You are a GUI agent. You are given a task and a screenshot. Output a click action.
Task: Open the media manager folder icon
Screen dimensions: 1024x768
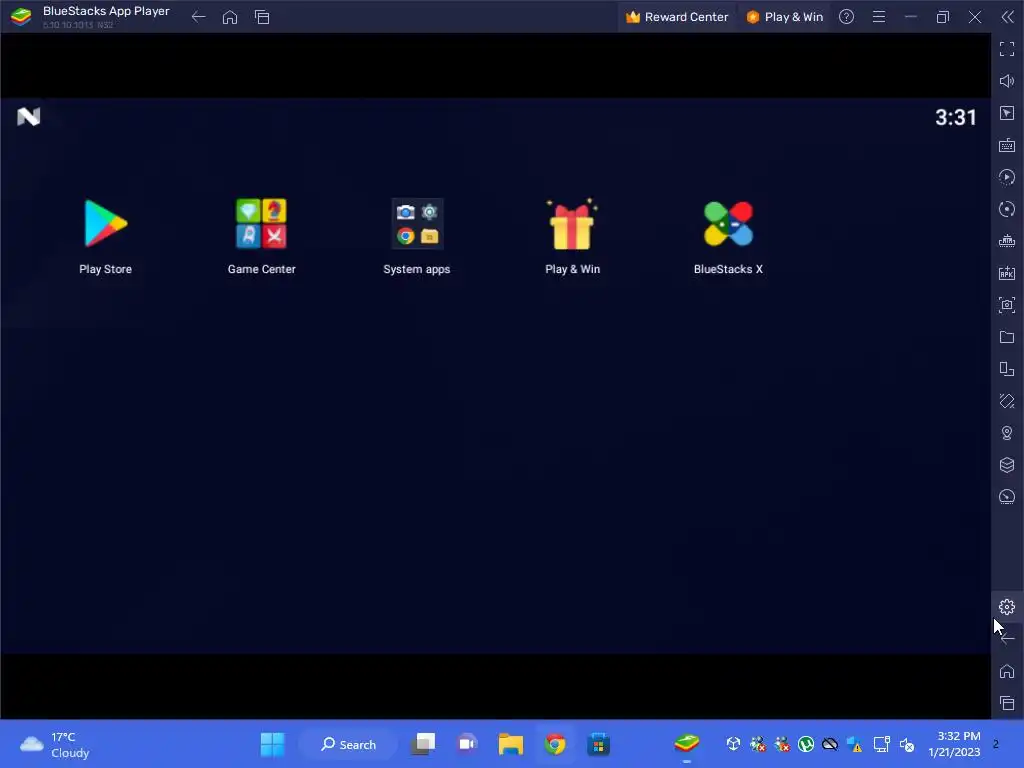point(1007,337)
